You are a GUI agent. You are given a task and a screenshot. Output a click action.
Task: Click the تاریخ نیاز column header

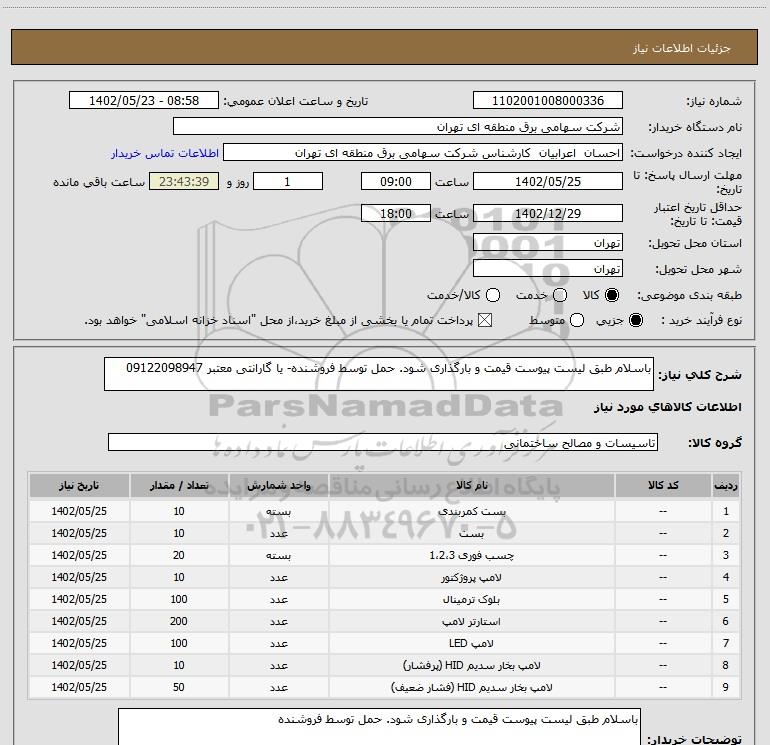tap(79, 485)
